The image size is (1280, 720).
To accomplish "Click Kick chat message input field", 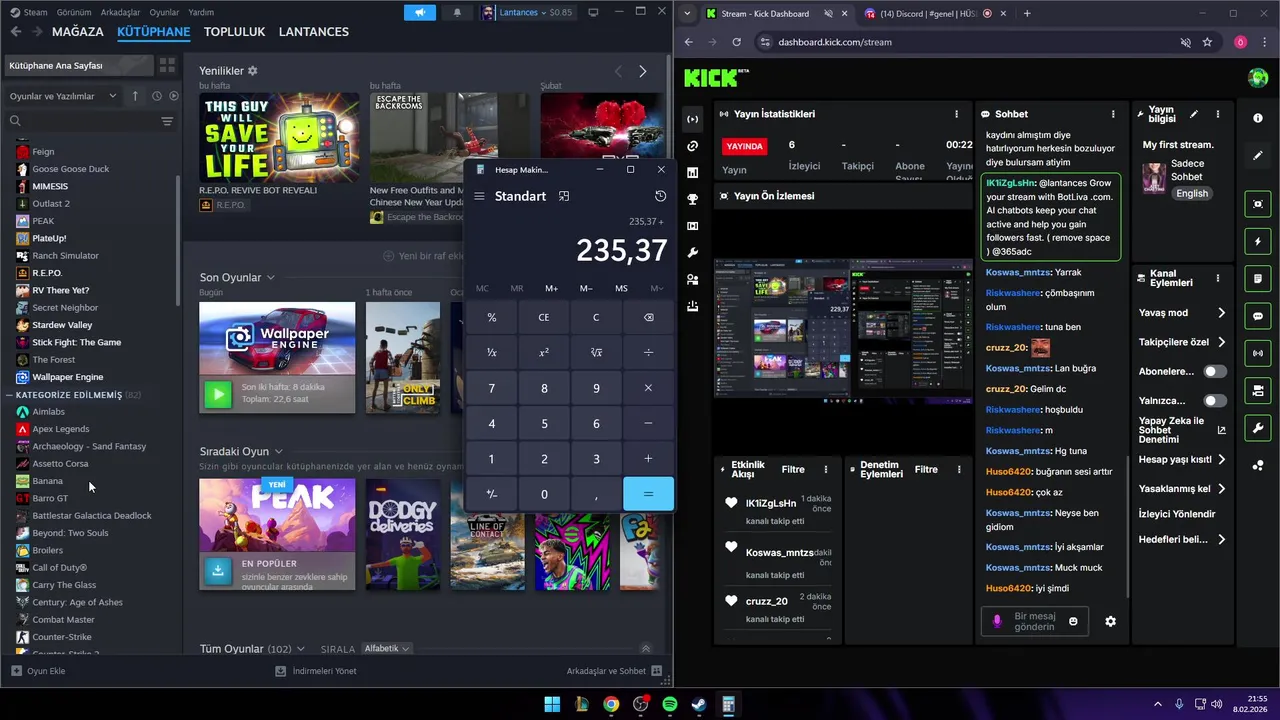I will click(1035, 621).
